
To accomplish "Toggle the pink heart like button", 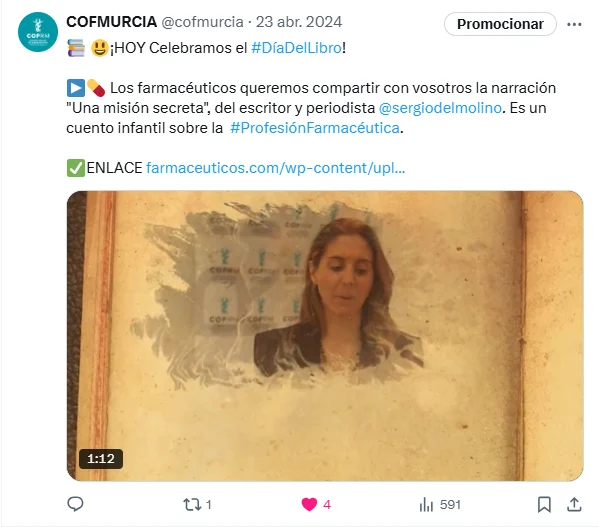I will pyautogui.click(x=309, y=504).
